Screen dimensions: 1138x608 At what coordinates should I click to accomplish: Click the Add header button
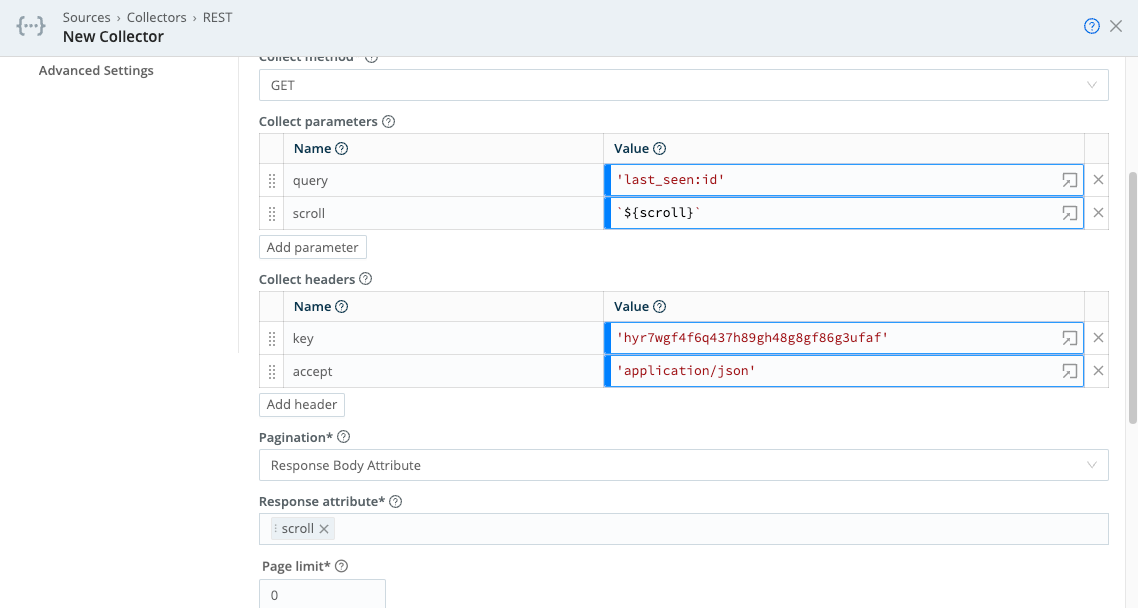pyautogui.click(x=302, y=404)
